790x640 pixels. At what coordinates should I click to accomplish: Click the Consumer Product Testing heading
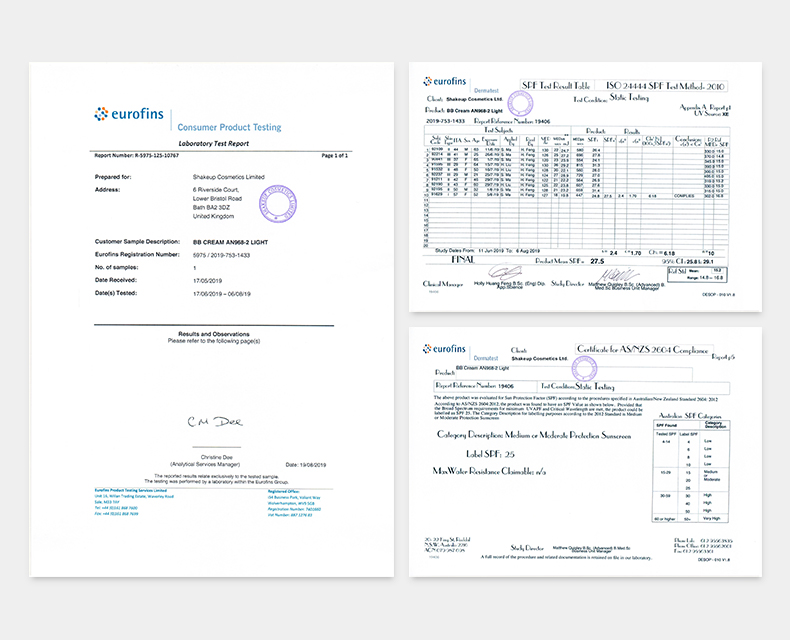229,127
